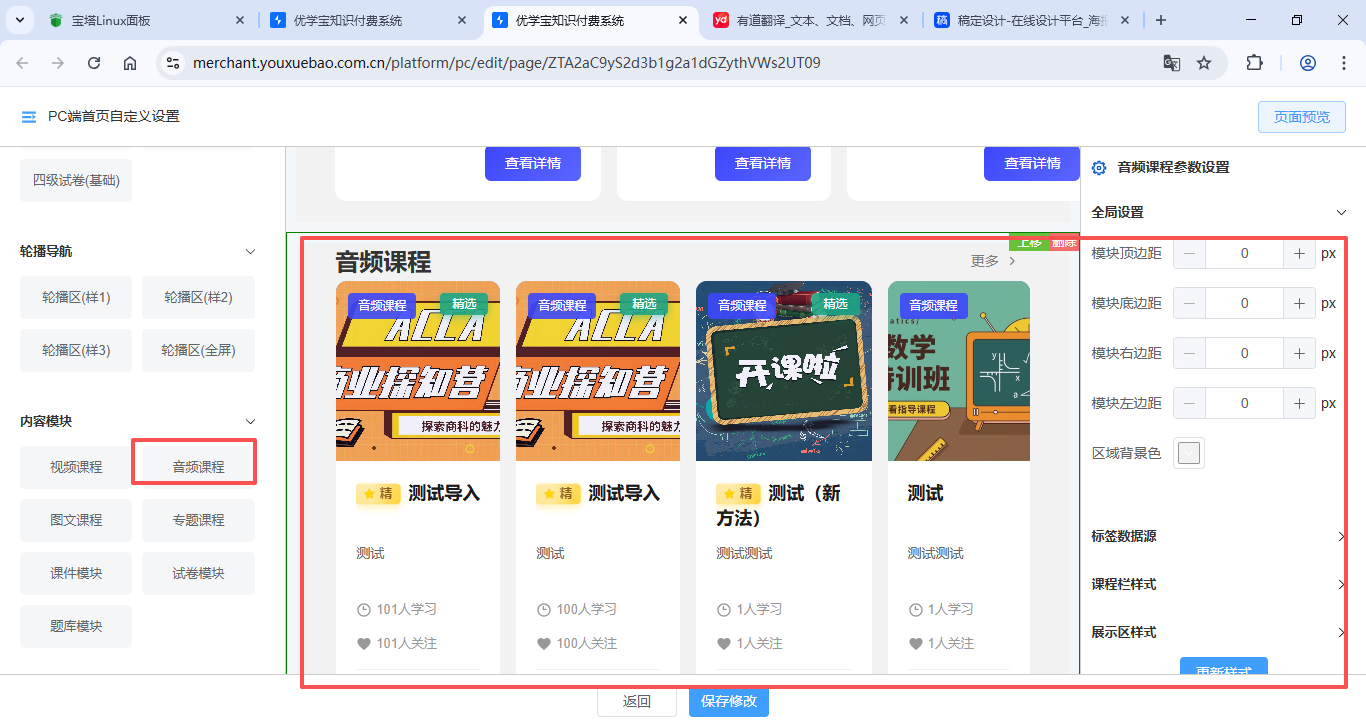This screenshot has height=728, width=1366.
Task: Click the home page icon
Action: point(130,63)
